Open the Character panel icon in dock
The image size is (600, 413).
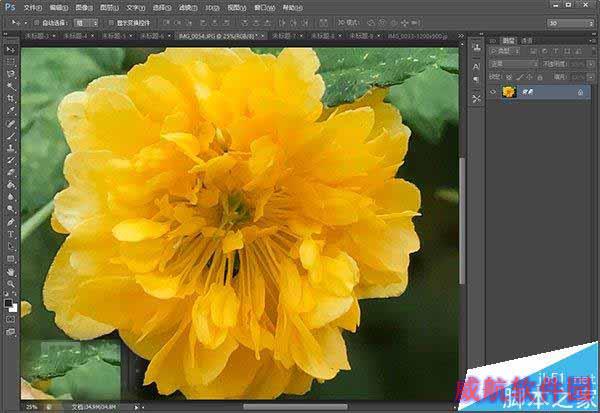pyautogui.click(x=476, y=66)
